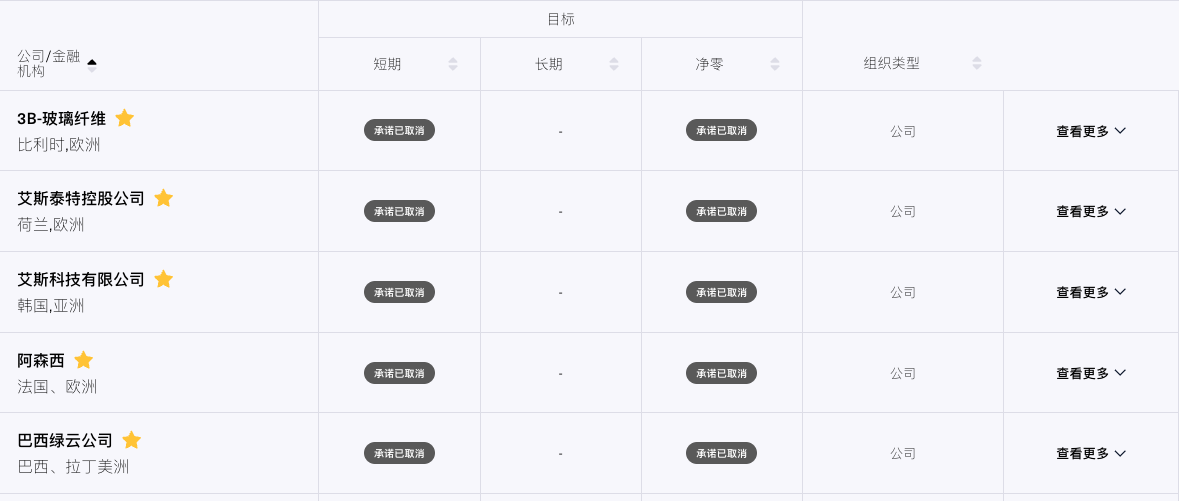Image resolution: width=1179 pixels, height=501 pixels.
Task: Expand 查看更多 for 巴西绿云公司
Action: point(1091,454)
